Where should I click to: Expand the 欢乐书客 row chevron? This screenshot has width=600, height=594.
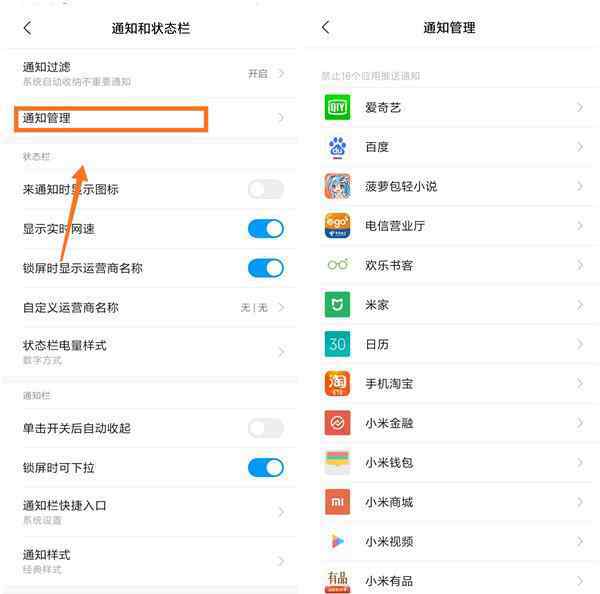pos(580,265)
